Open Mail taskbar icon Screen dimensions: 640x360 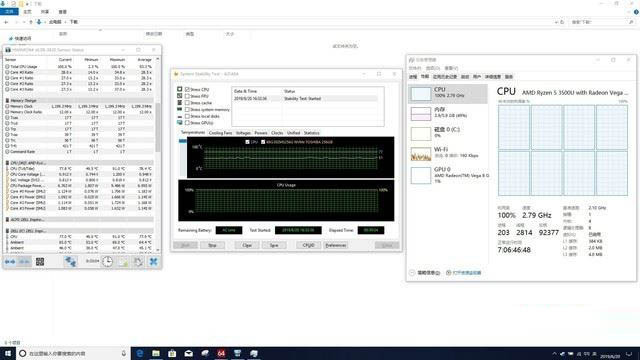[x=189, y=353]
